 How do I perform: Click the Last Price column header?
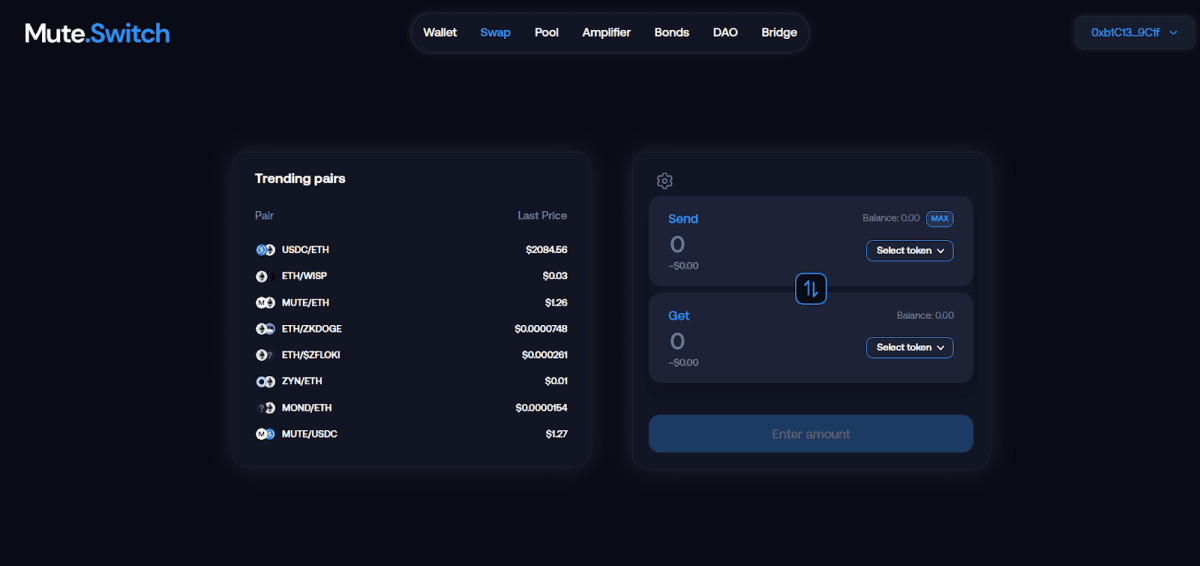point(542,215)
